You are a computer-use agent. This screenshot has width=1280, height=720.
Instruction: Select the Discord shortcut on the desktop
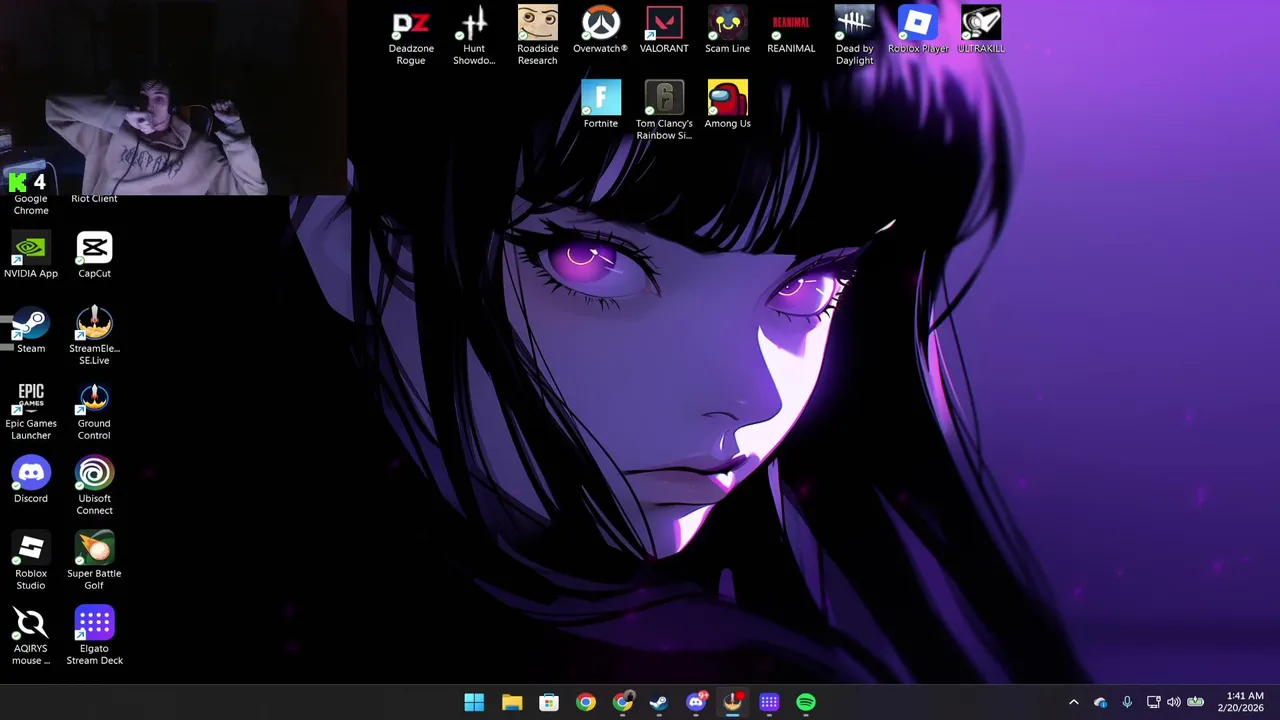click(x=31, y=480)
